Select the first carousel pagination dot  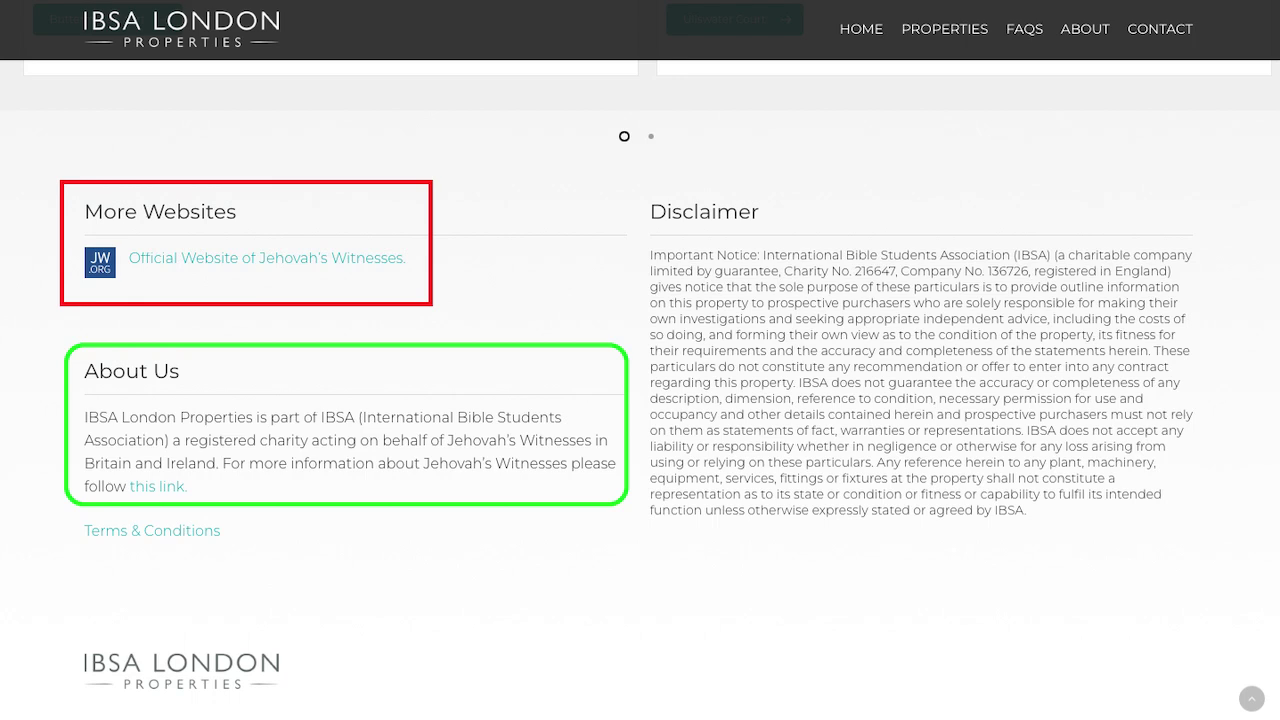[x=624, y=136]
